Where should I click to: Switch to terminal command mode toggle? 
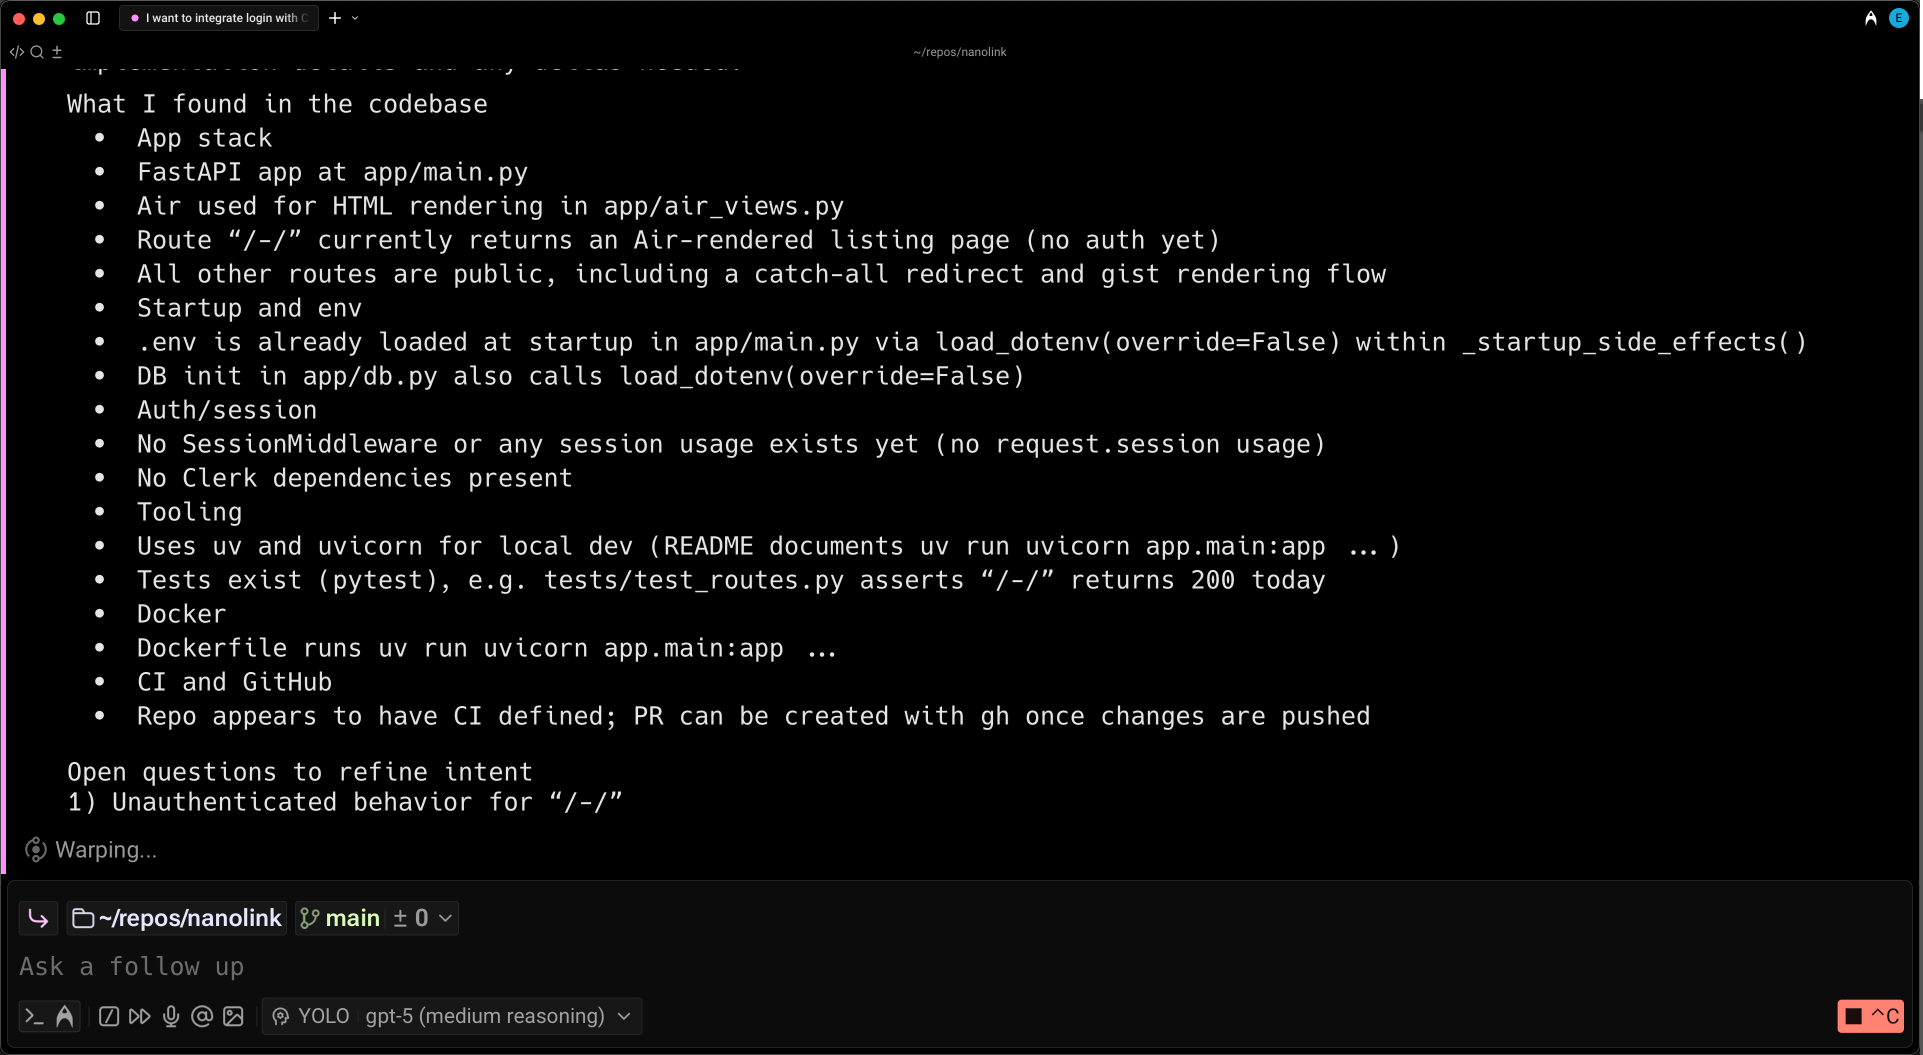(x=34, y=1016)
